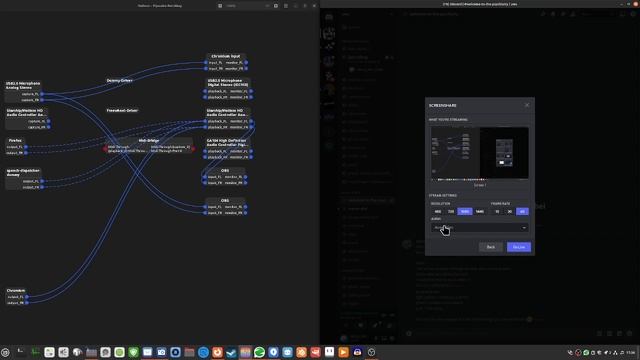This screenshot has width=640, height=360.
Task: Click Chromium input node monitor_FL port
Action: (246, 62)
